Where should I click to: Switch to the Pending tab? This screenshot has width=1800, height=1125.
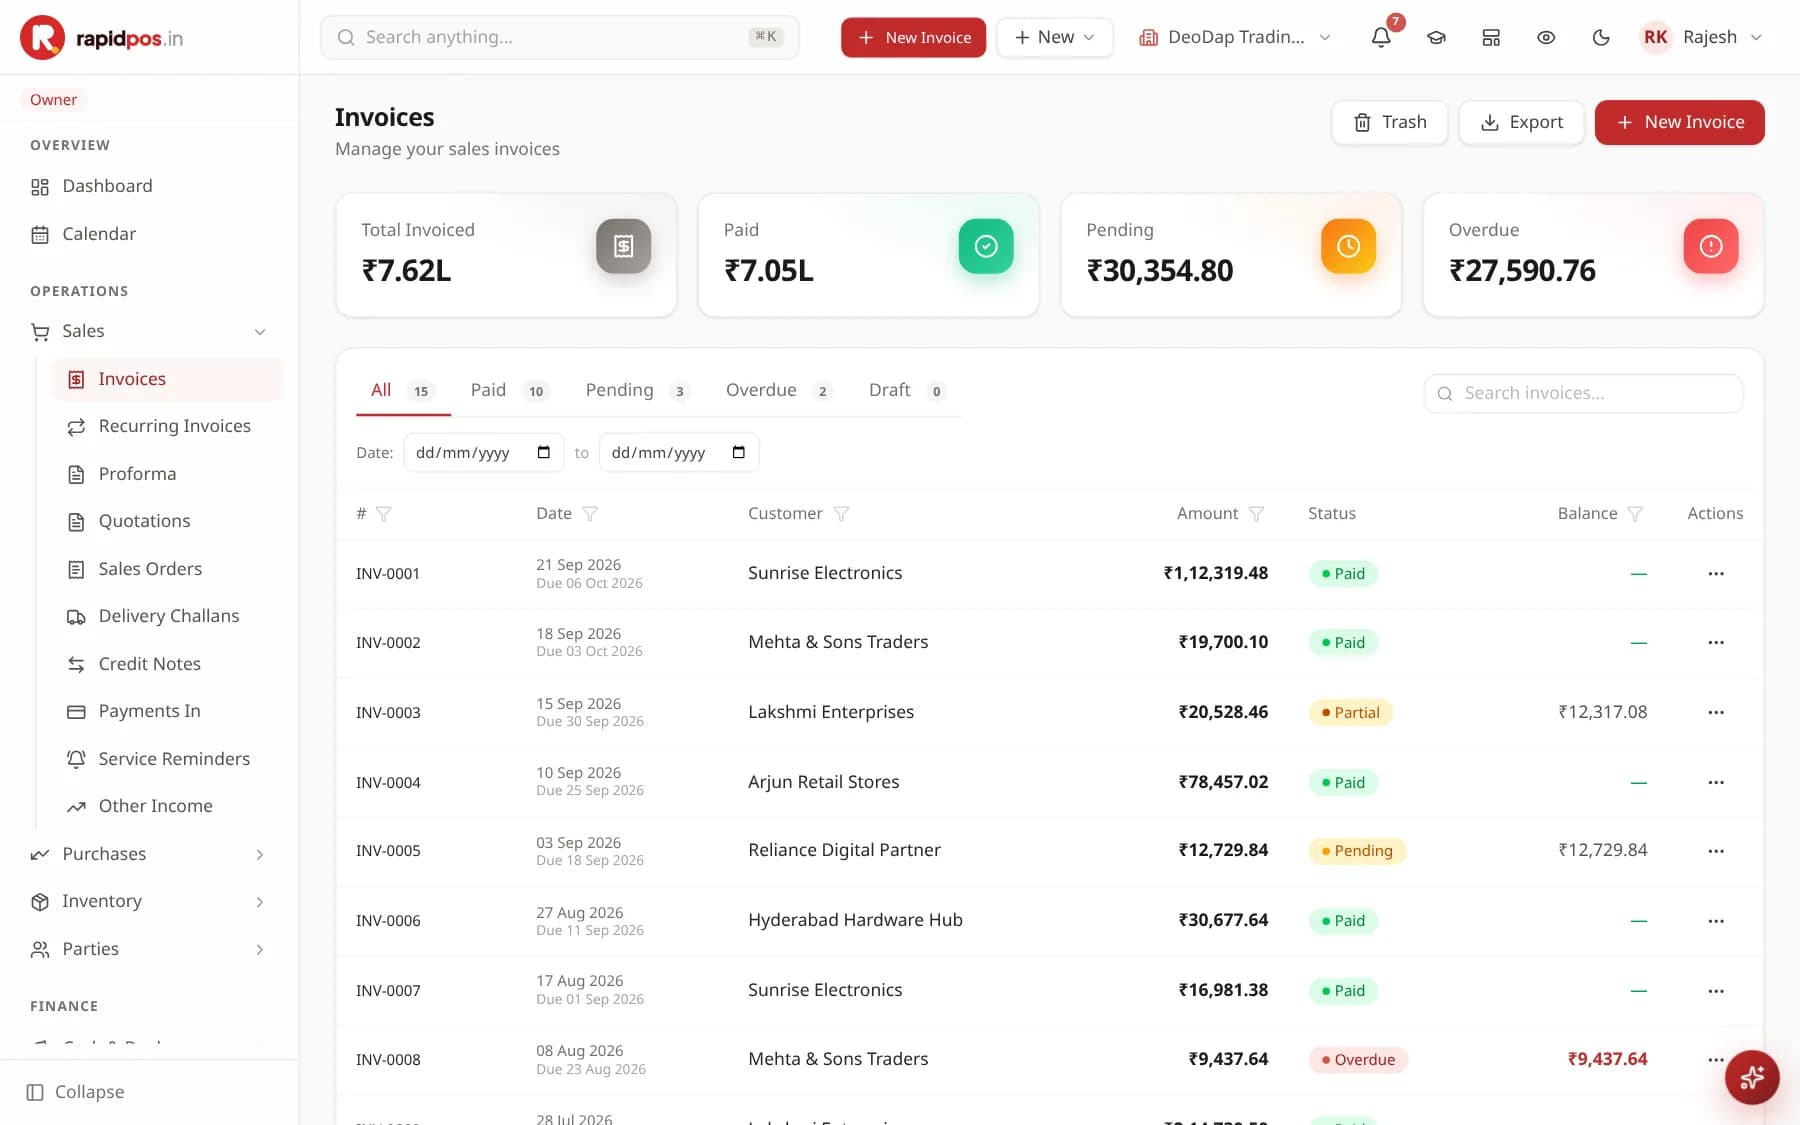637,391
